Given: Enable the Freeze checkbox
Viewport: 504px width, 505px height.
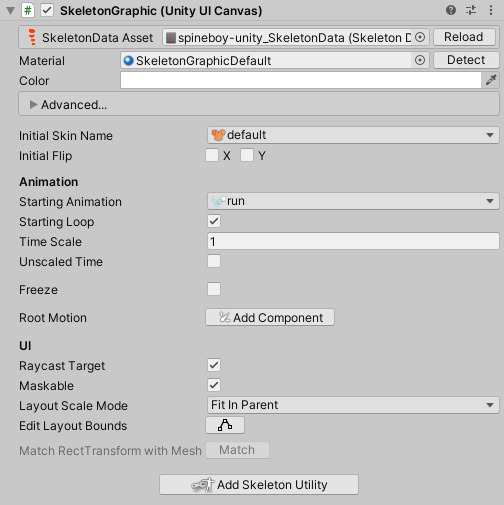Looking at the screenshot, I should [214, 289].
